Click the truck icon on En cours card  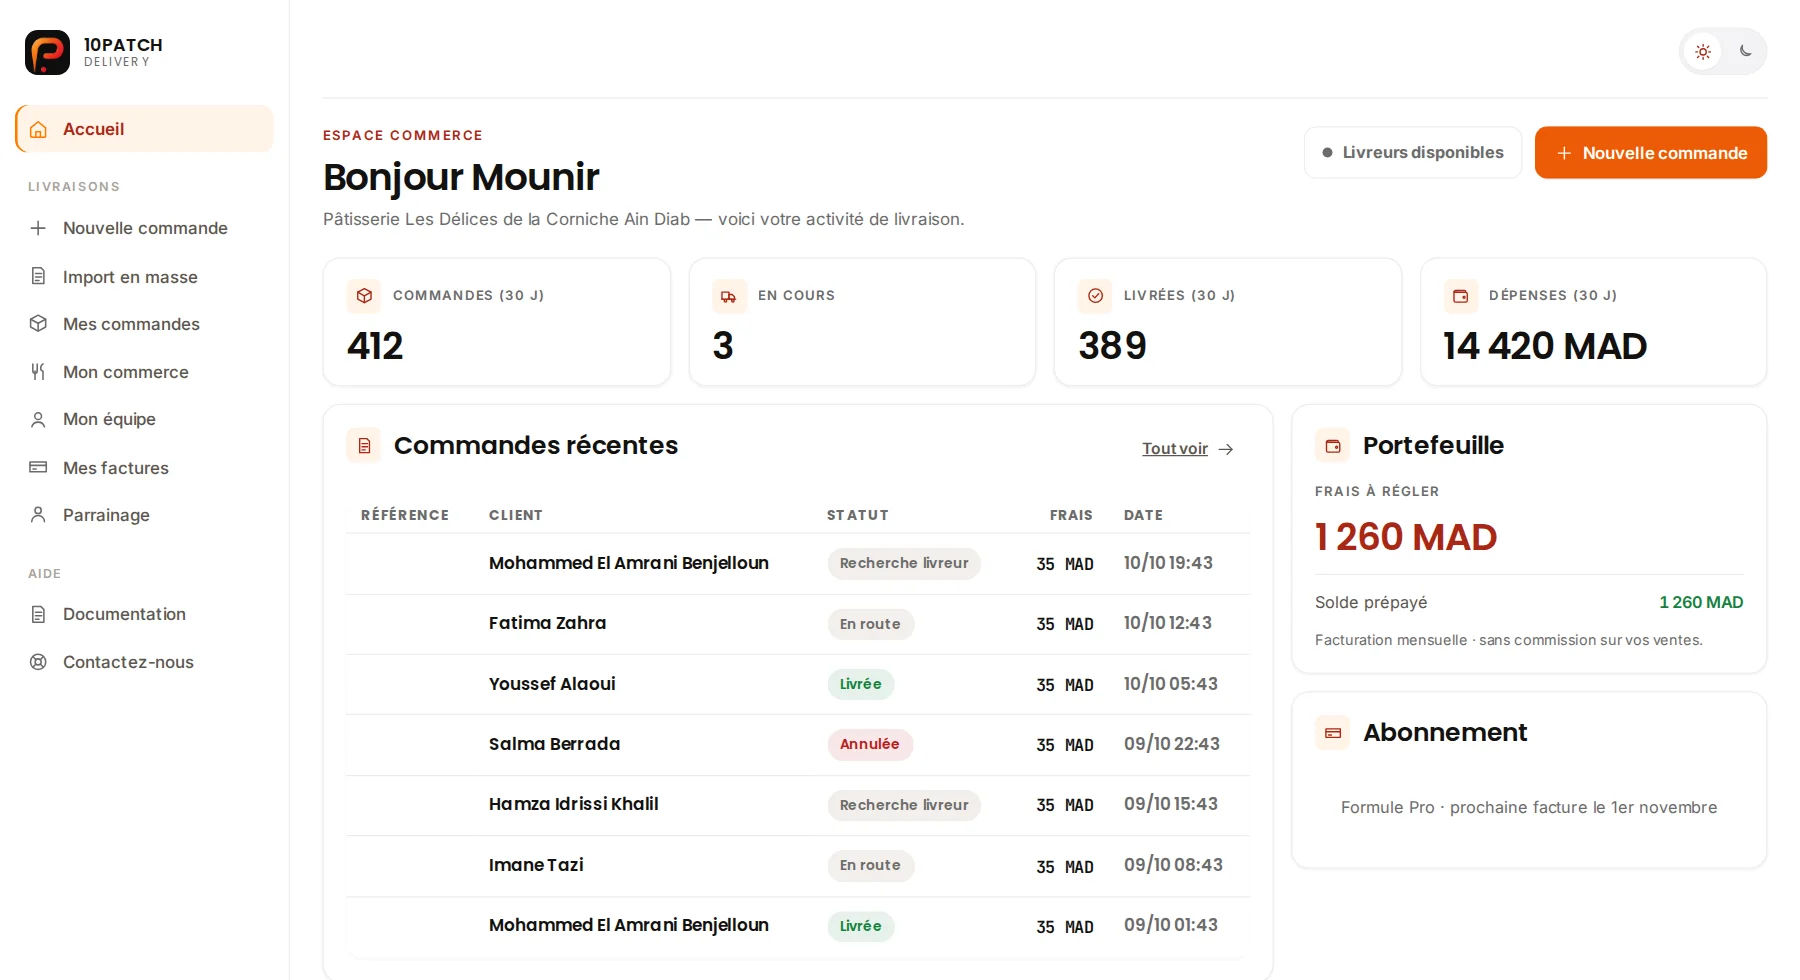tap(729, 296)
